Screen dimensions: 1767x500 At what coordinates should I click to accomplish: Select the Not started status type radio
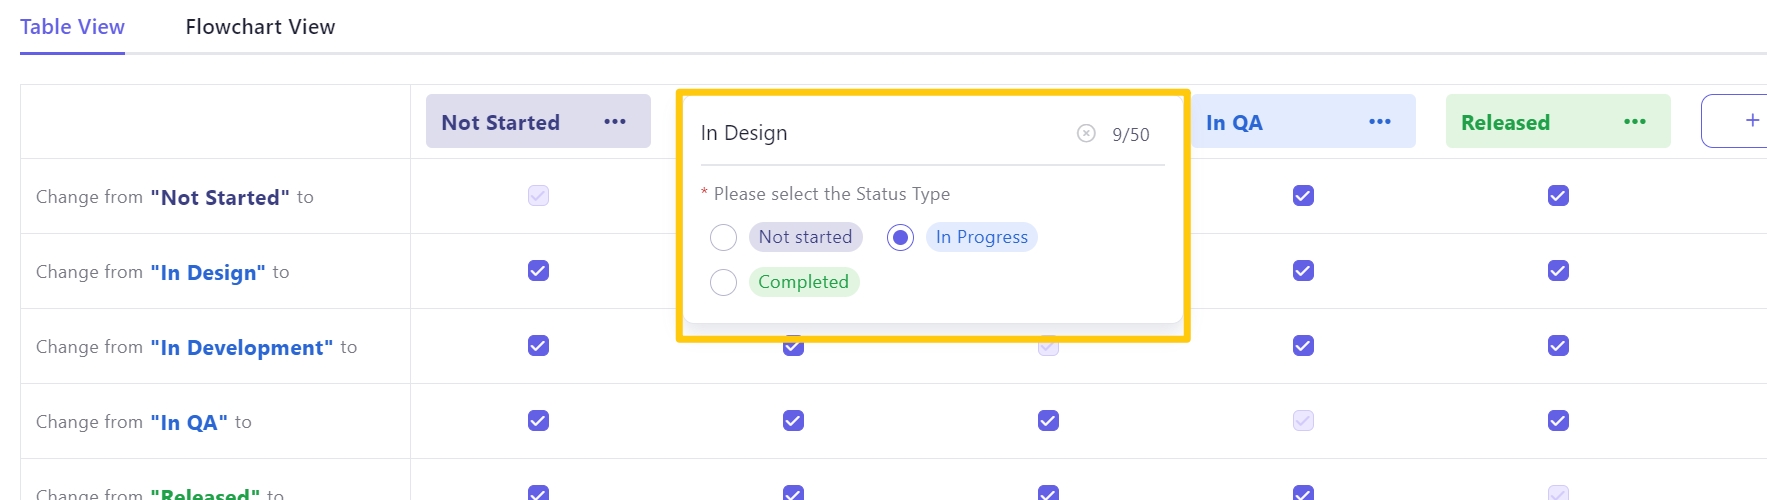723,238
